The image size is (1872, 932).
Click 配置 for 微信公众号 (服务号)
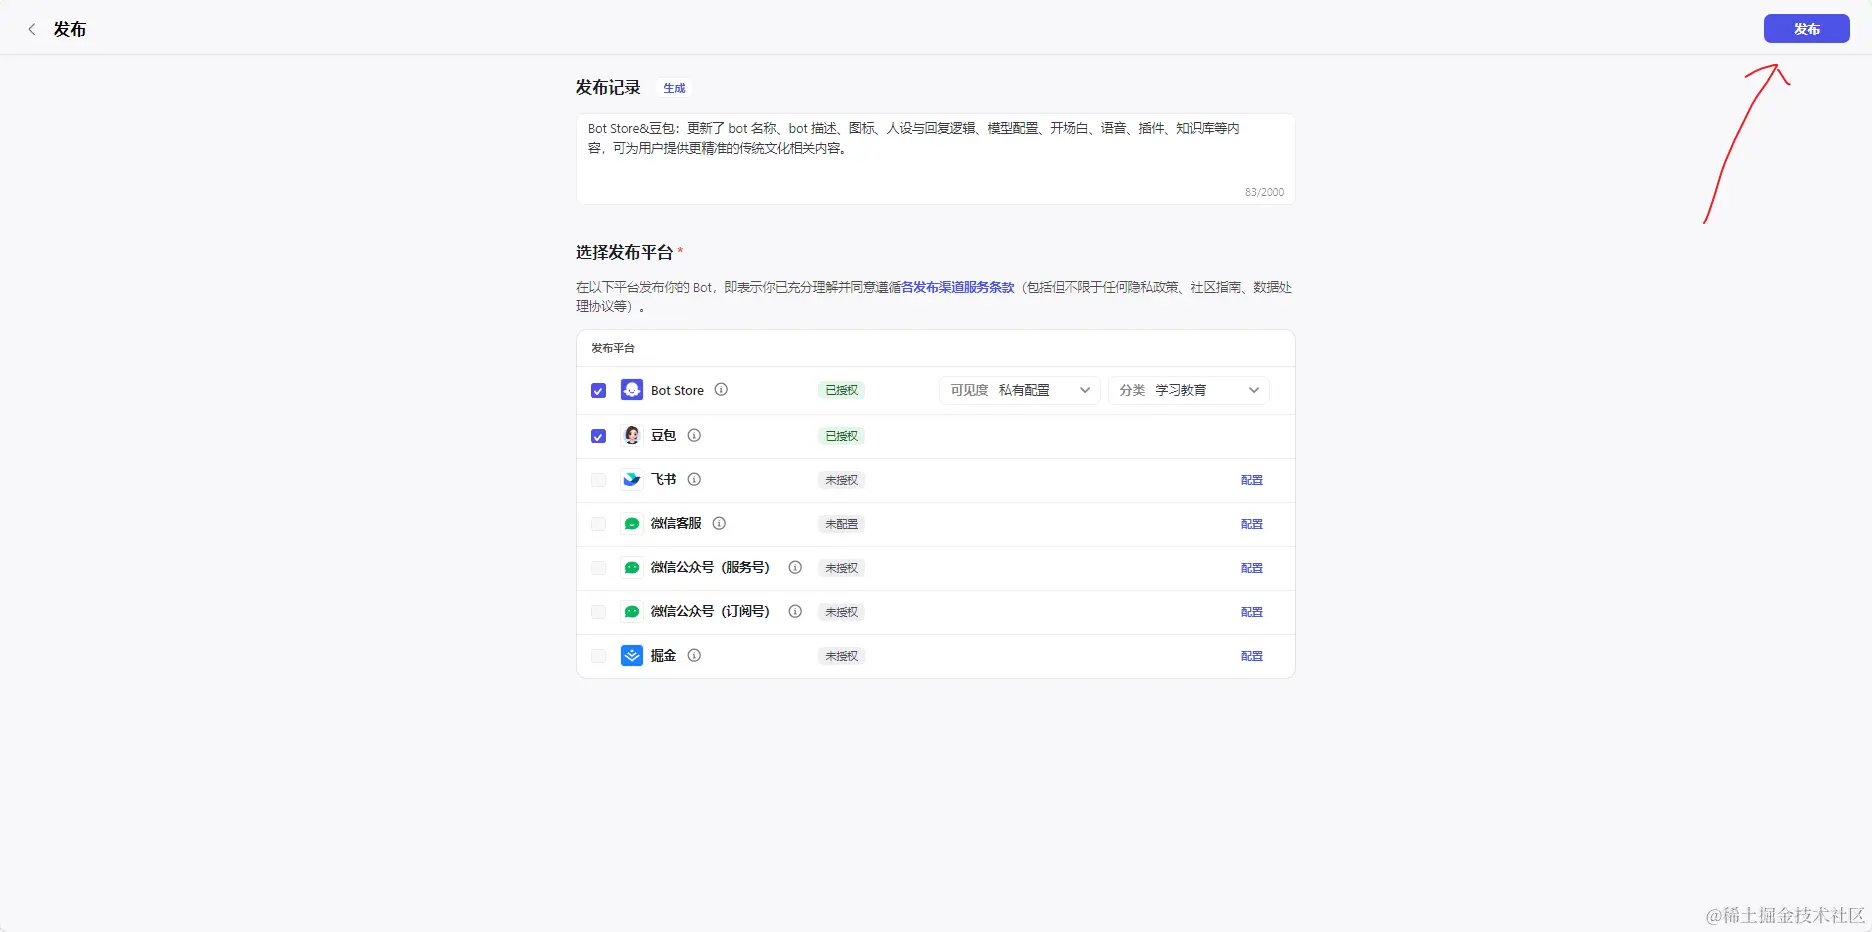pyautogui.click(x=1252, y=568)
